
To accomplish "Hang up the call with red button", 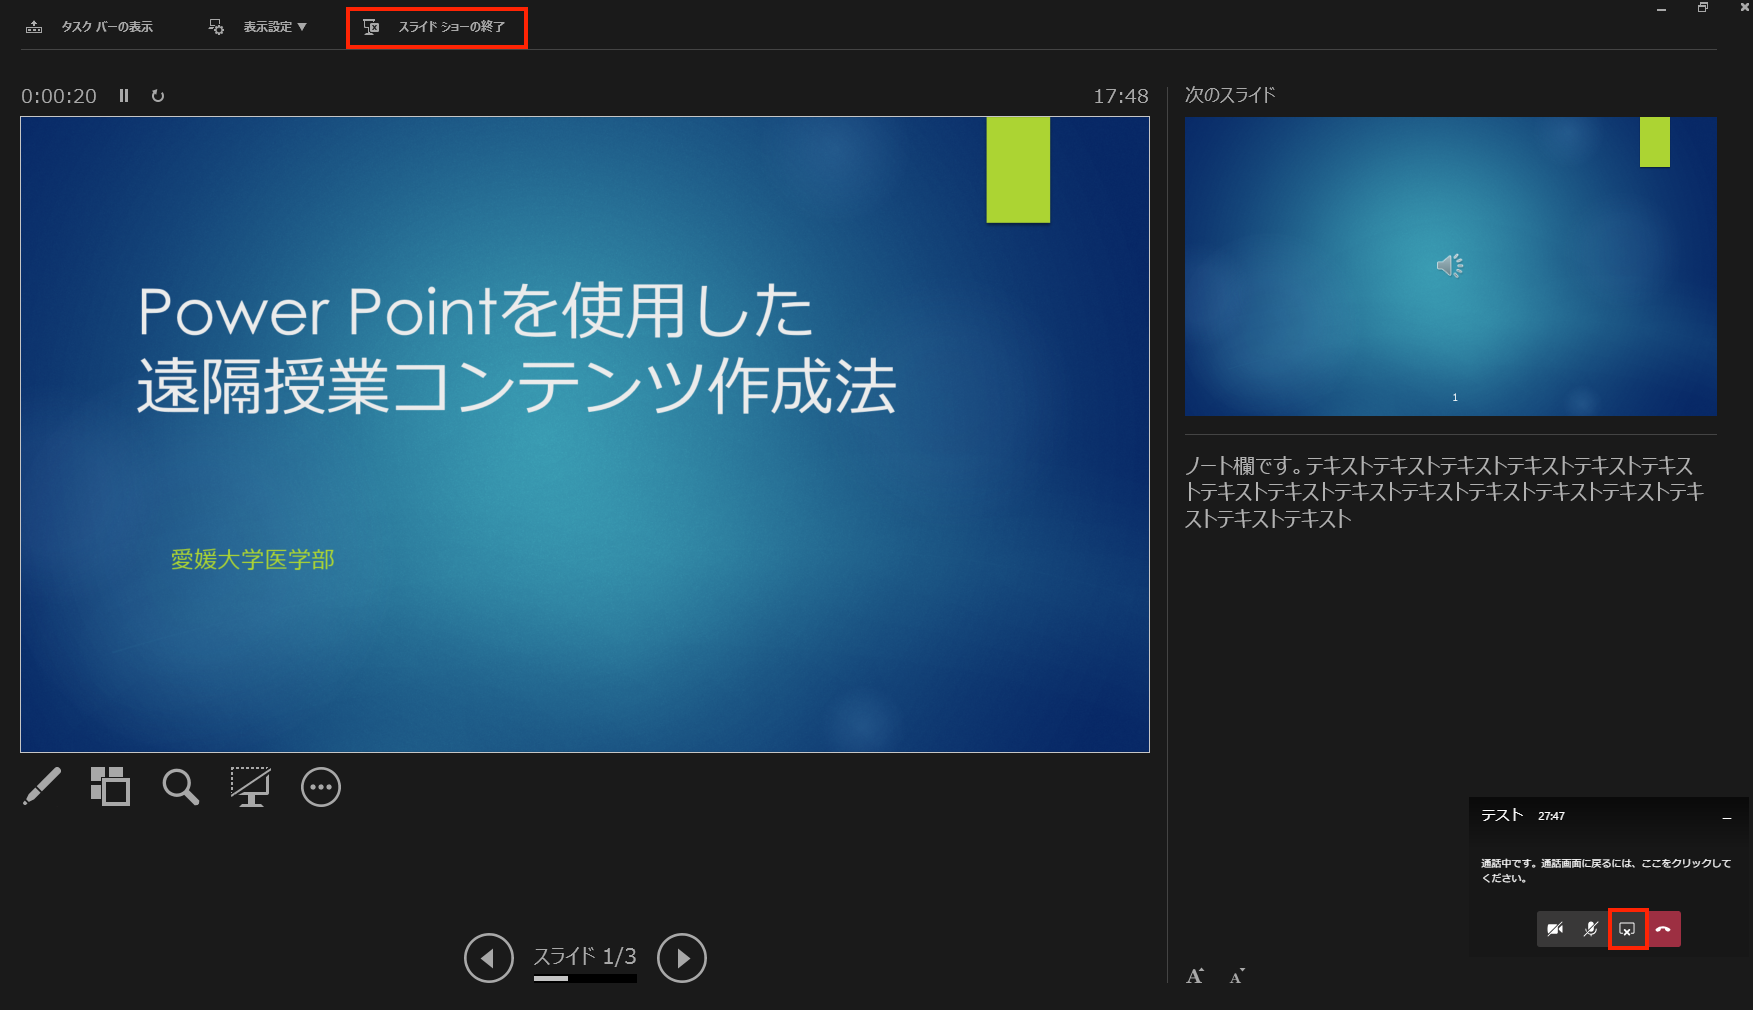I will click(1663, 929).
